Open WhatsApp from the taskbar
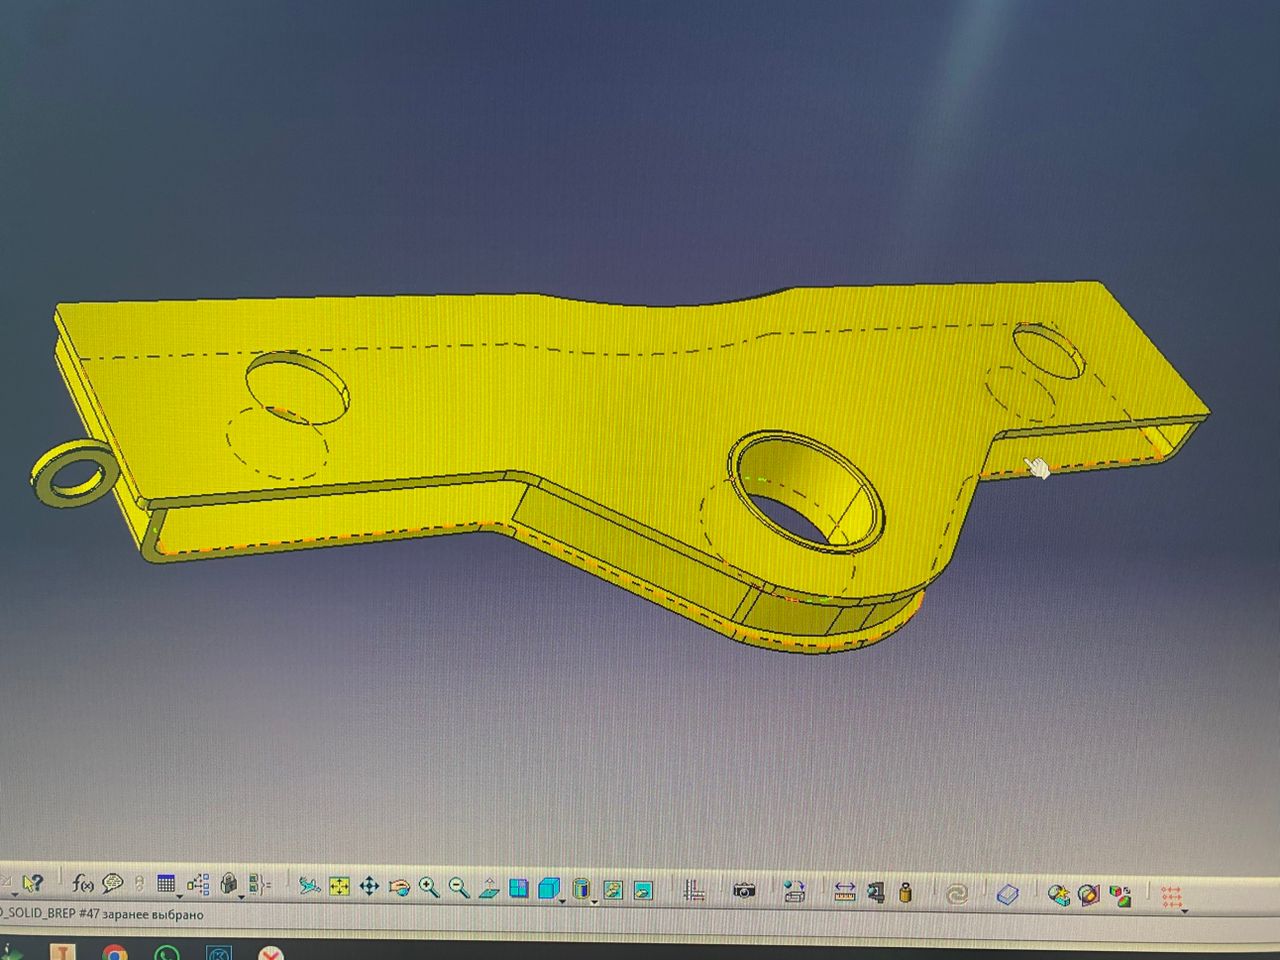The image size is (1280, 960). pos(166,951)
